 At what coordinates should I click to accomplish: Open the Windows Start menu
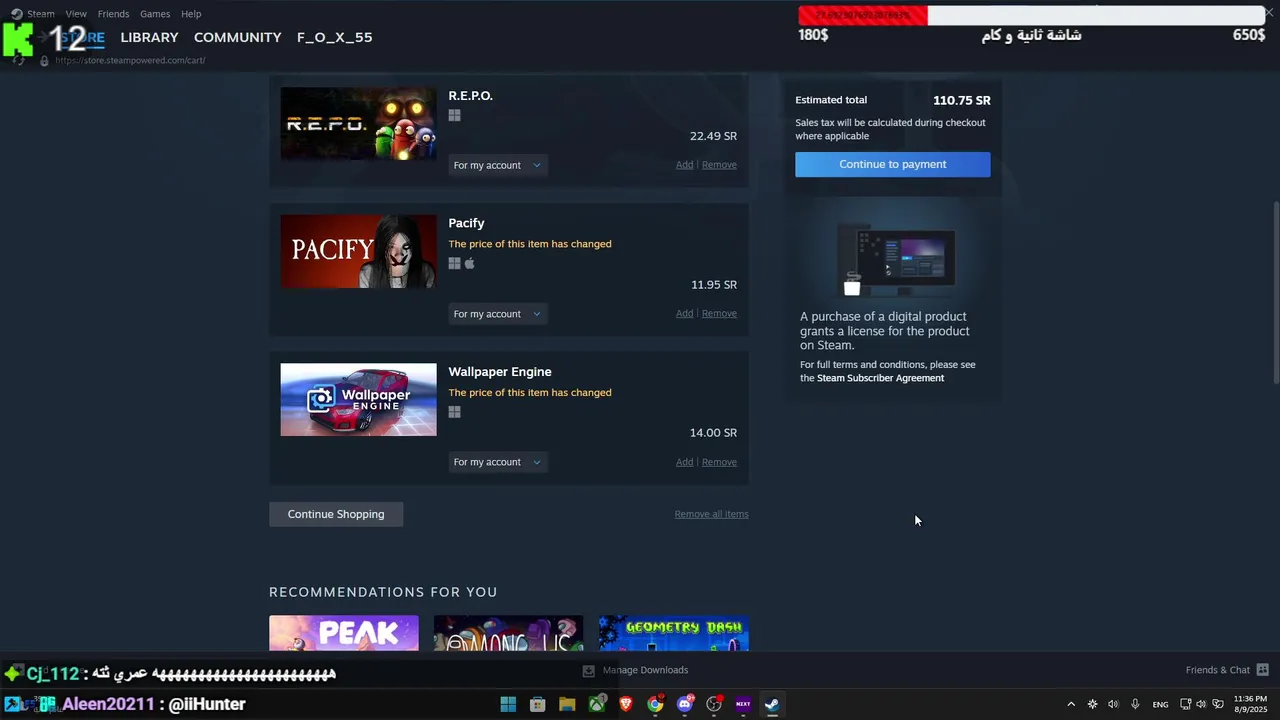508,704
